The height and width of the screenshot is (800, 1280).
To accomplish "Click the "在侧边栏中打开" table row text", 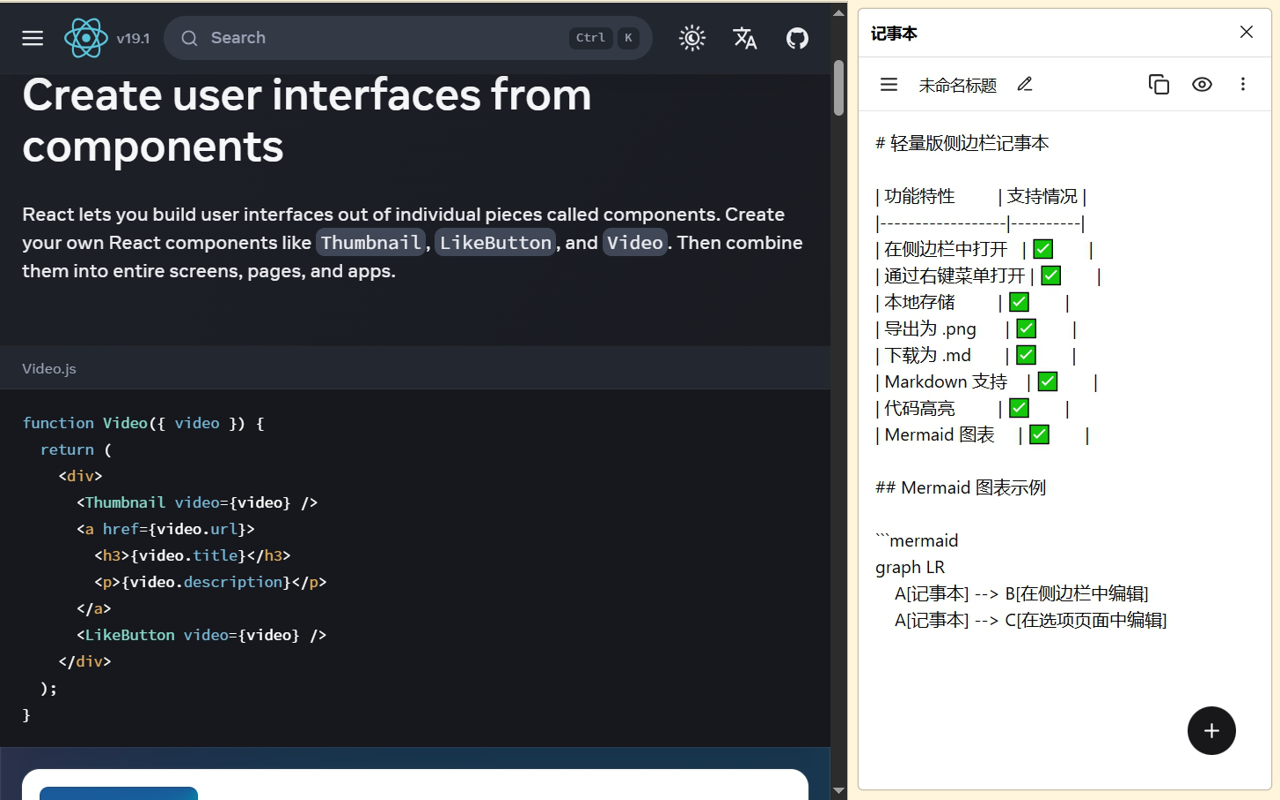I will tap(946, 250).
